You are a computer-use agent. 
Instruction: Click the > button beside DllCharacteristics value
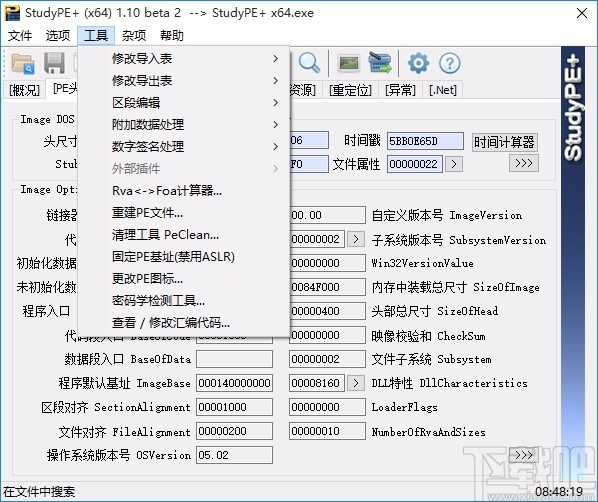[356, 383]
